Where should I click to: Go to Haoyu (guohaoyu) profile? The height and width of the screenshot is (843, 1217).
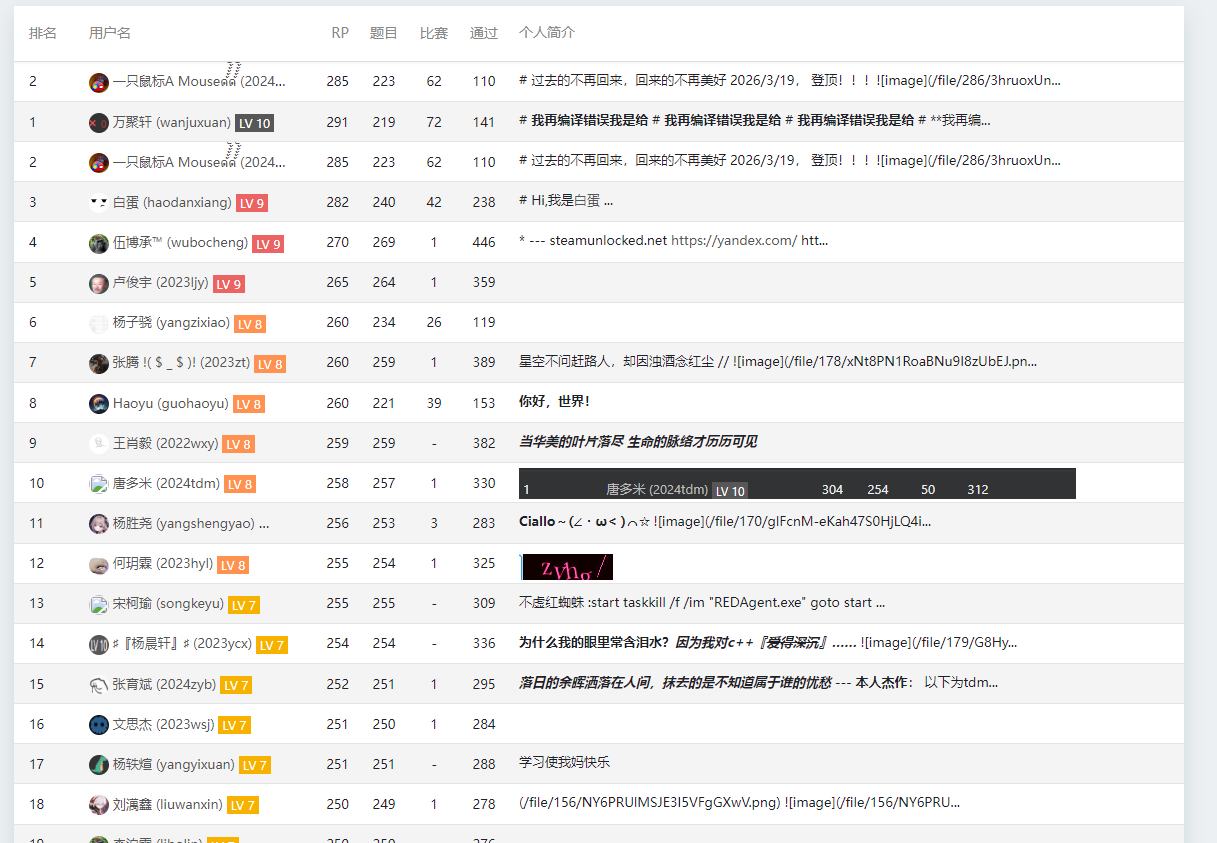point(171,403)
